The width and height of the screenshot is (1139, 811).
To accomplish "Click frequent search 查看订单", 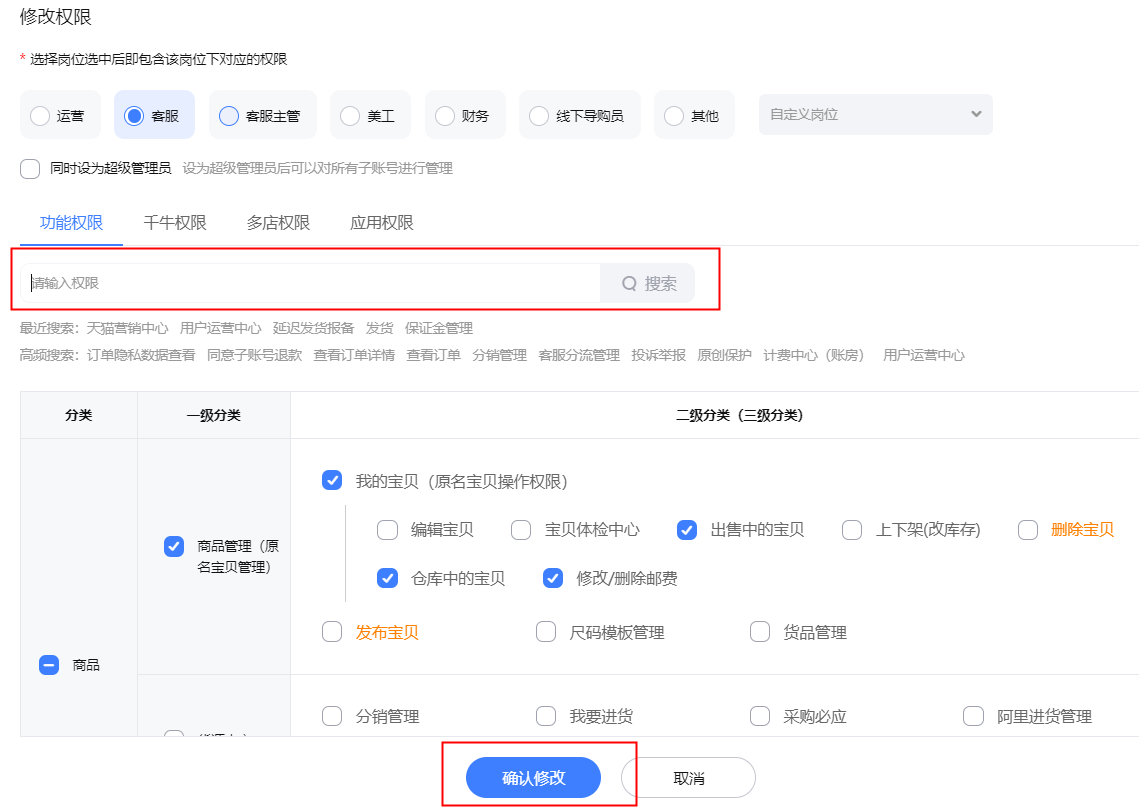I will pyautogui.click(x=434, y=355).
